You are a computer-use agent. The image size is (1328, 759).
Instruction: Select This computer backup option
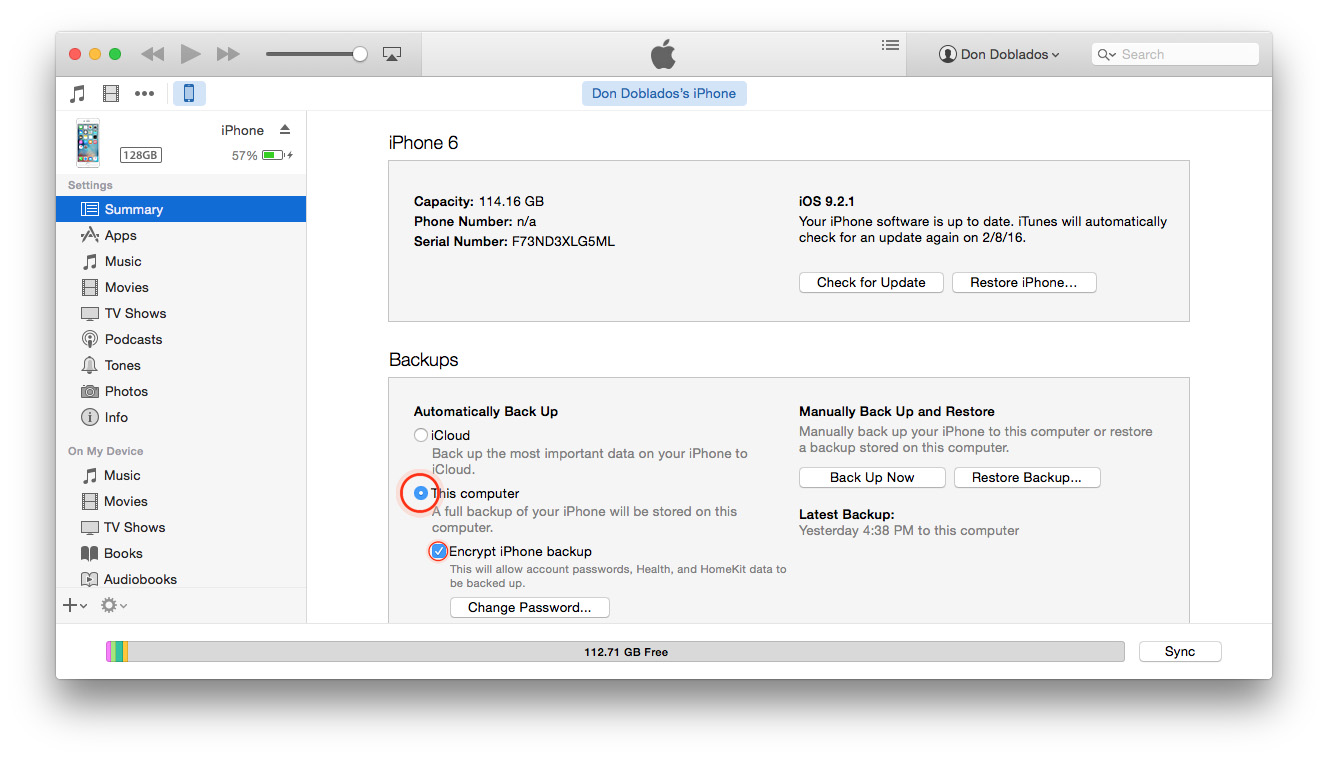(x=421, y=493)
